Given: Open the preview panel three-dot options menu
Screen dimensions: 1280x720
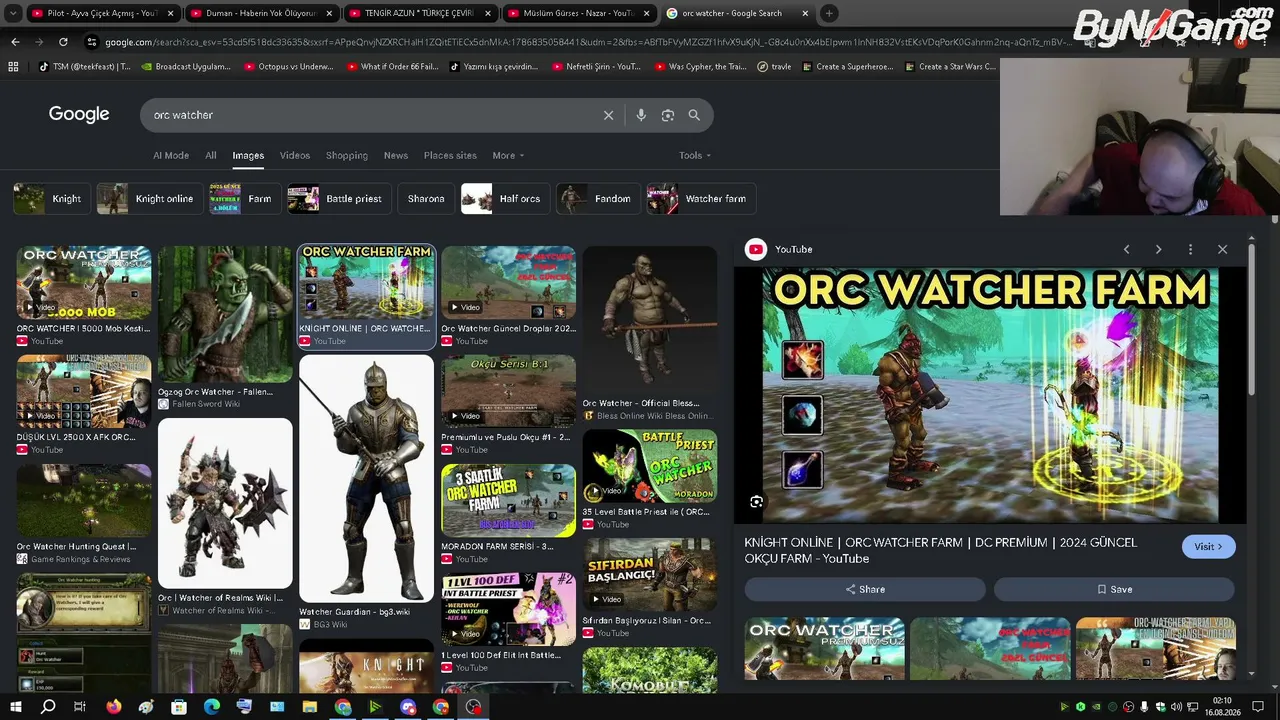Looking at the screenshot, I should 1190,249.
